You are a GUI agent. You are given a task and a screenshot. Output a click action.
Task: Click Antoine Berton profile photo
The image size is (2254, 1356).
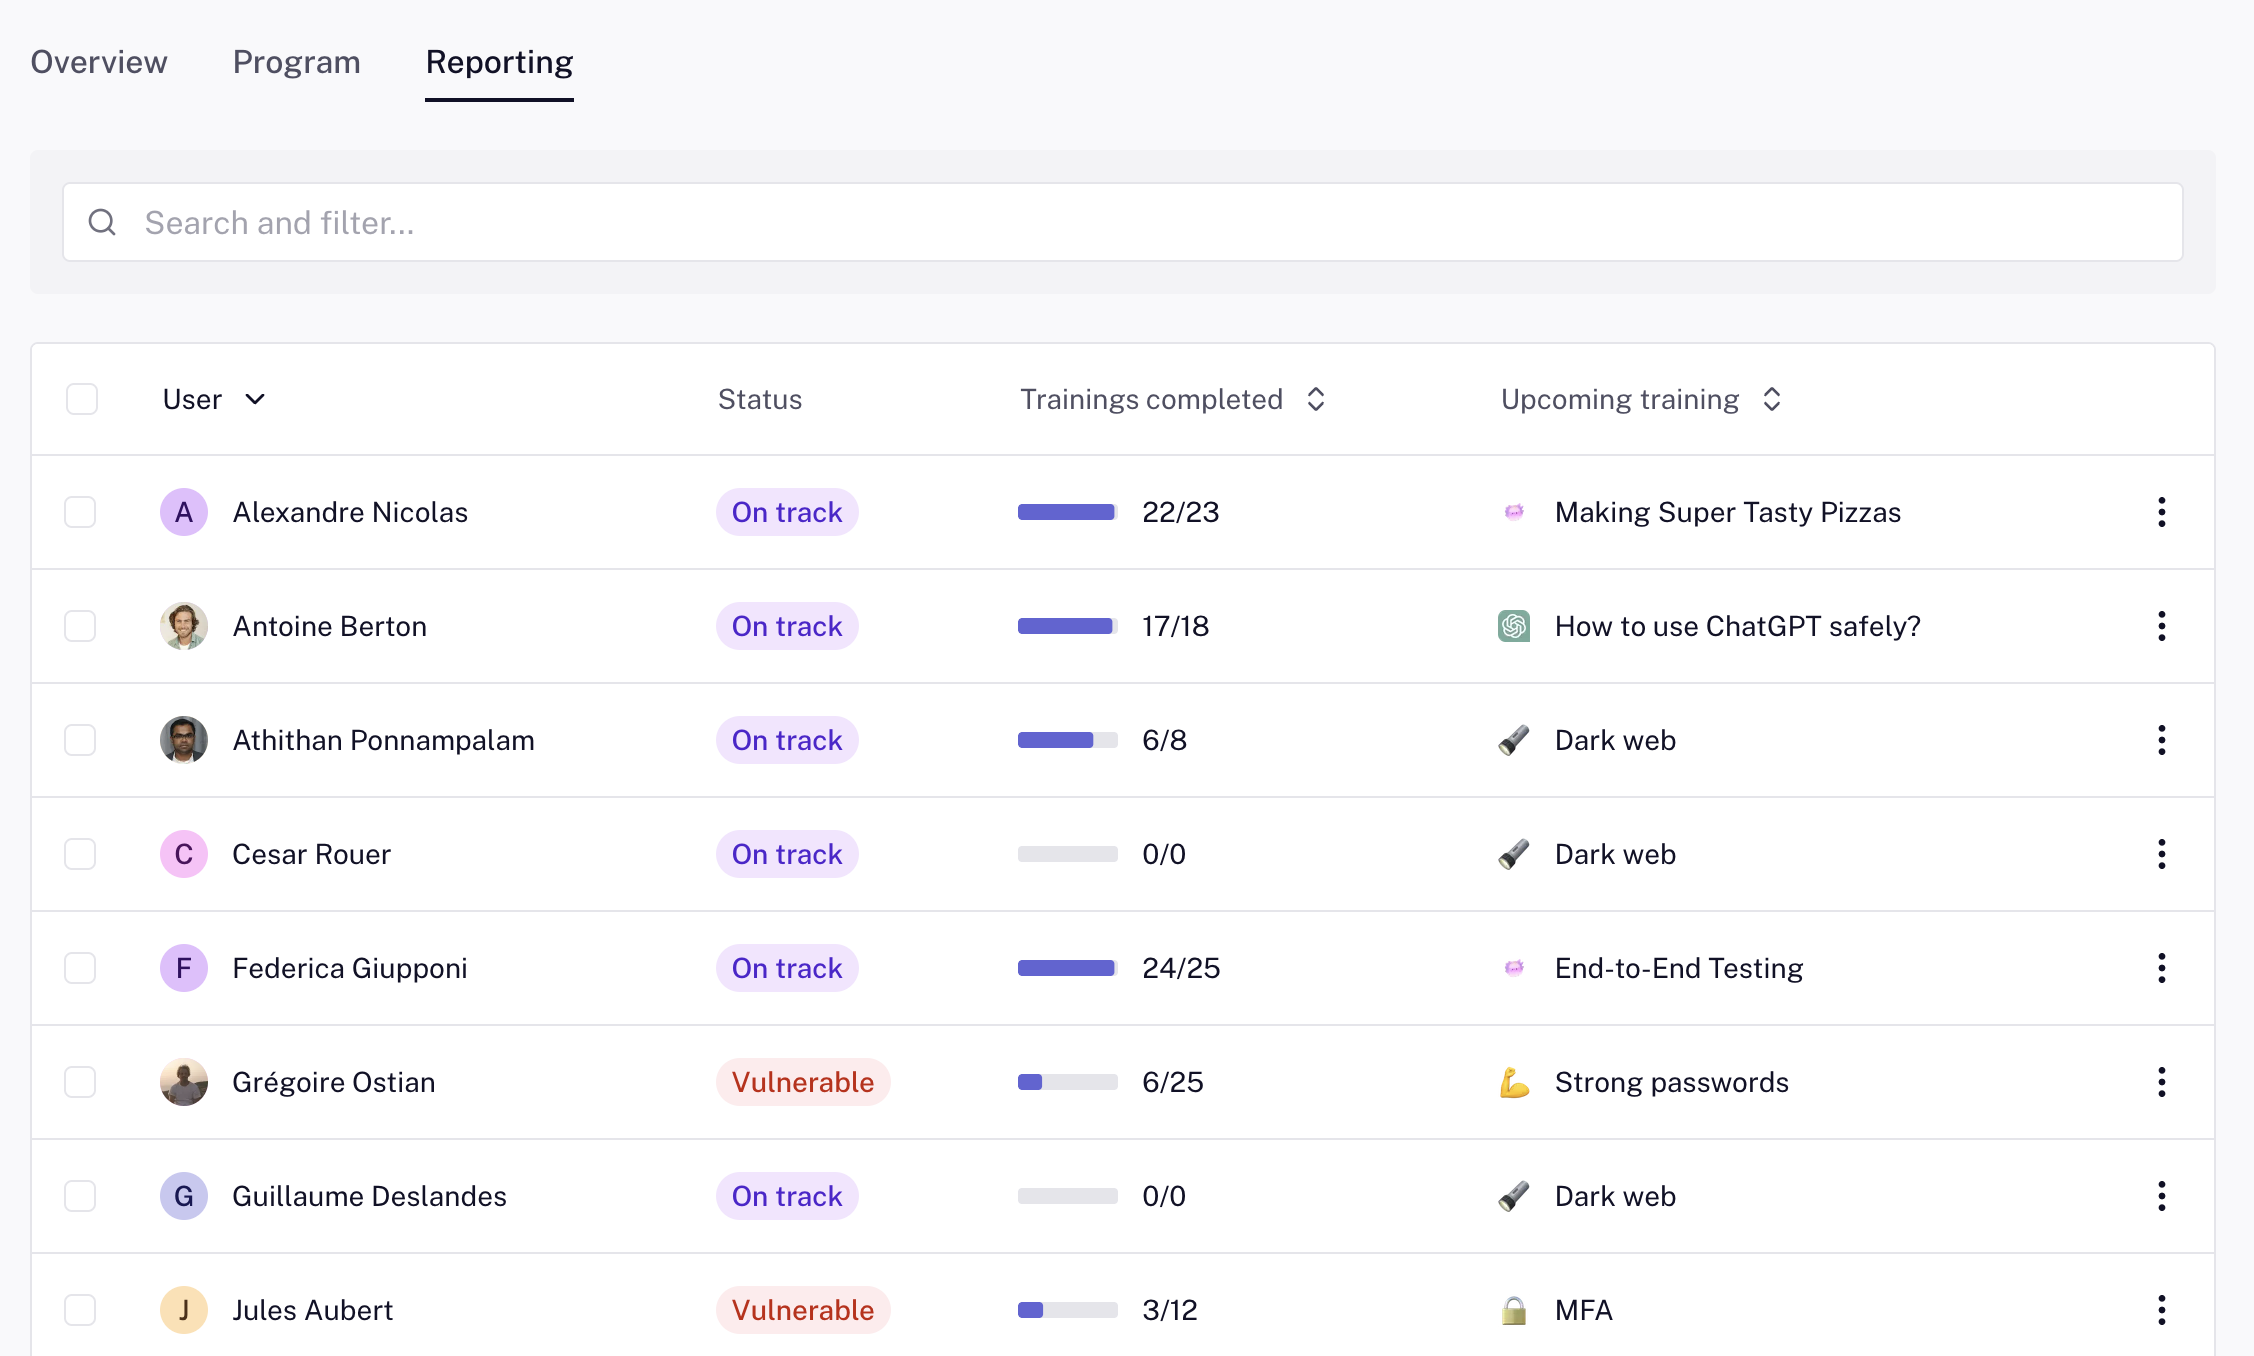point(184,626)
